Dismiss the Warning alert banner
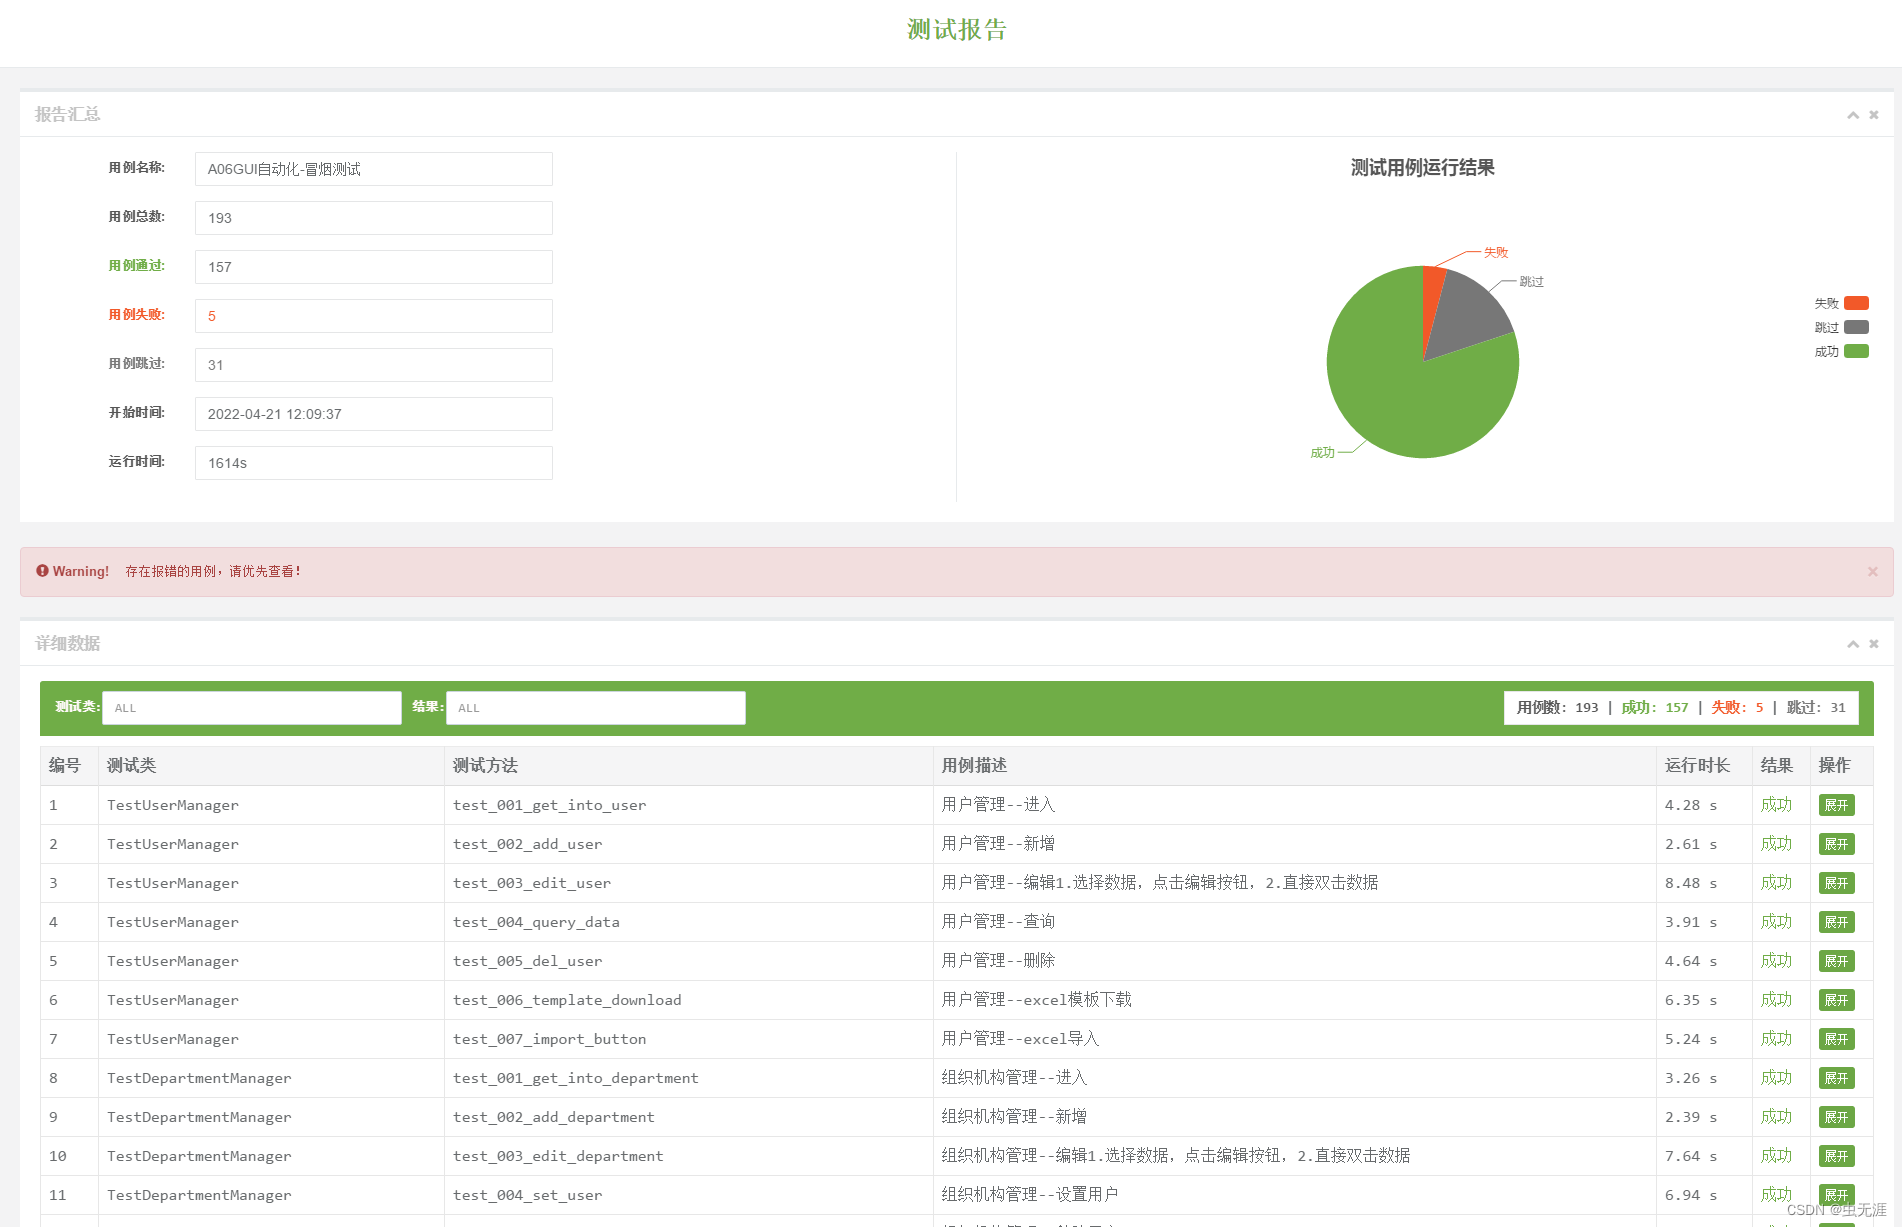The image size is (1902, 1227). (x=1873, y=572)
